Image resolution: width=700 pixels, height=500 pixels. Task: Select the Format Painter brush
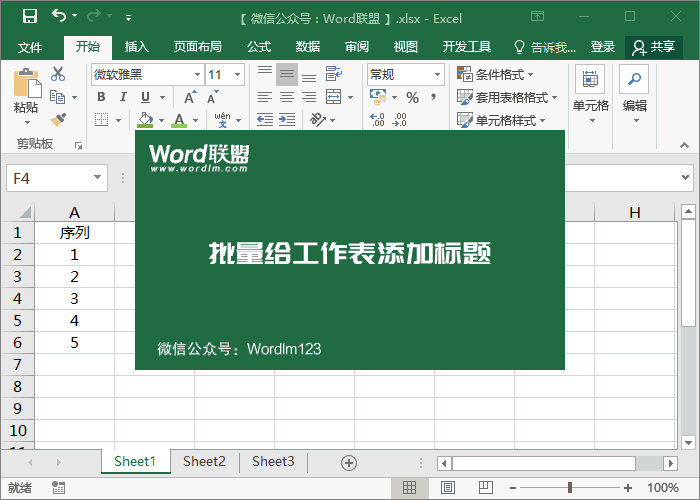tap(58, 119)
